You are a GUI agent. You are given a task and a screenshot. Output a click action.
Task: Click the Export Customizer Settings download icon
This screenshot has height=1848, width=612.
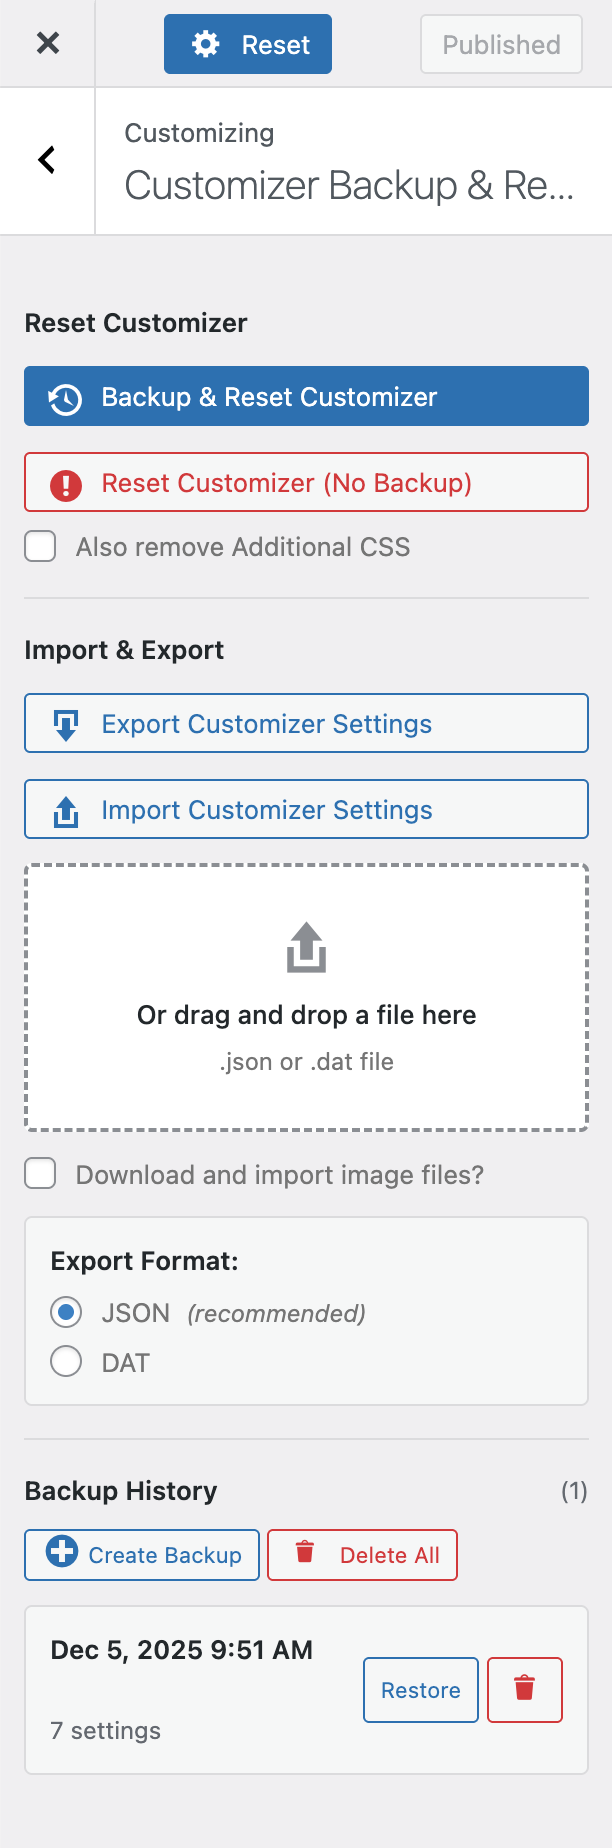coord(66,725)
